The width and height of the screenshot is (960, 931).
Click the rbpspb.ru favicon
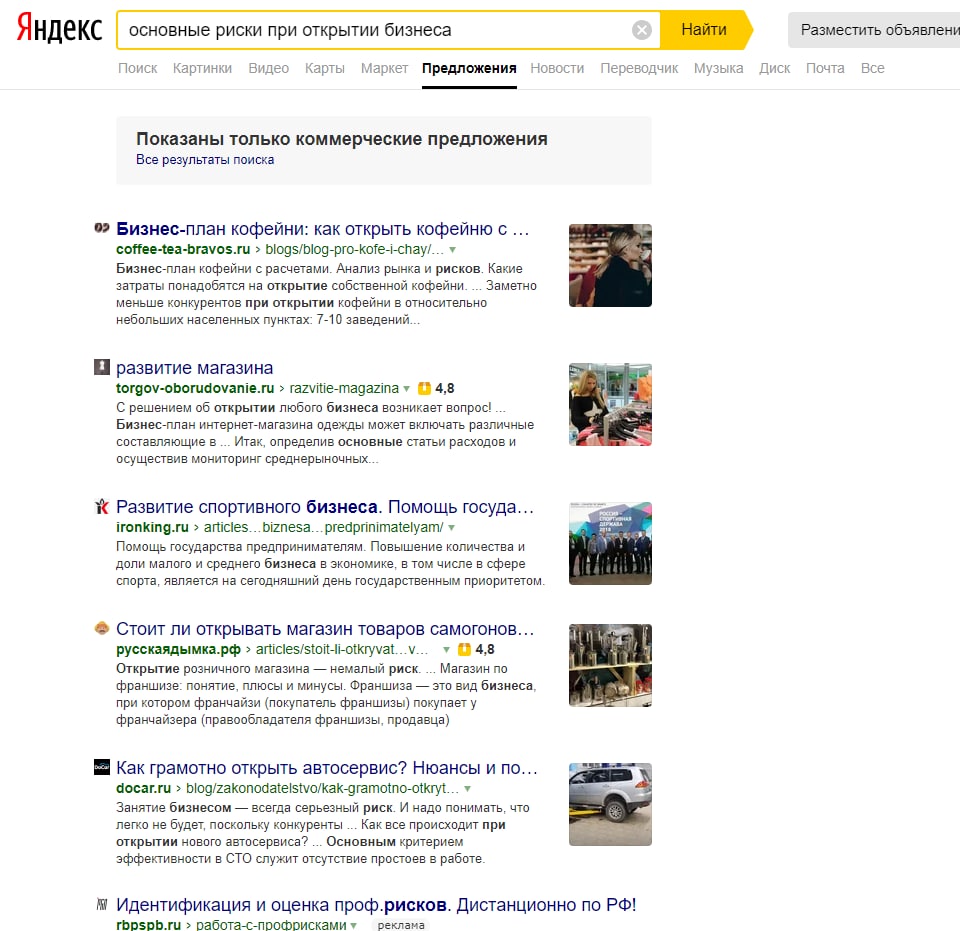pyautogui.click(x=102, y=904)
